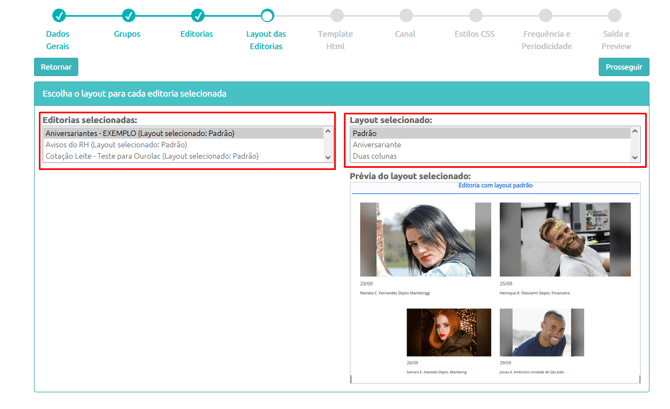670x409 pixels.
Task: Open the Grupos step label
Action: coord(127,34)
